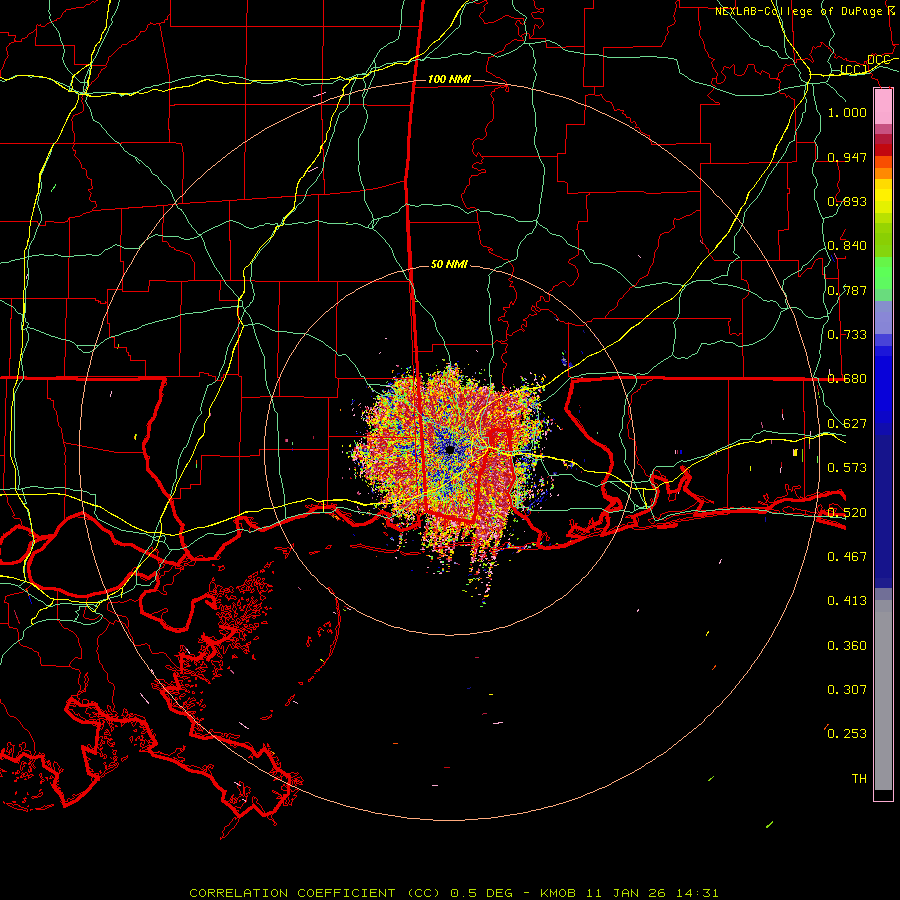Click the 0.733 scale value

847,335
